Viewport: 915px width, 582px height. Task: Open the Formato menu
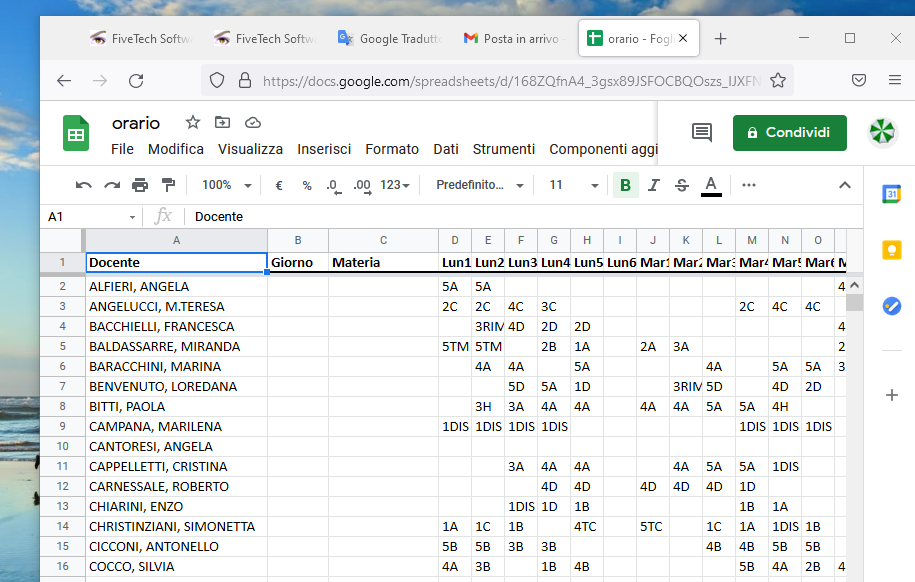coord(392,149)
